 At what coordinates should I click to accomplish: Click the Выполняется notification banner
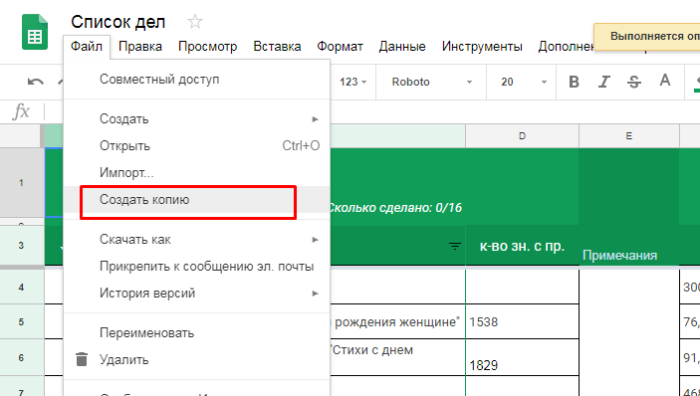click(x=647, y=37)
